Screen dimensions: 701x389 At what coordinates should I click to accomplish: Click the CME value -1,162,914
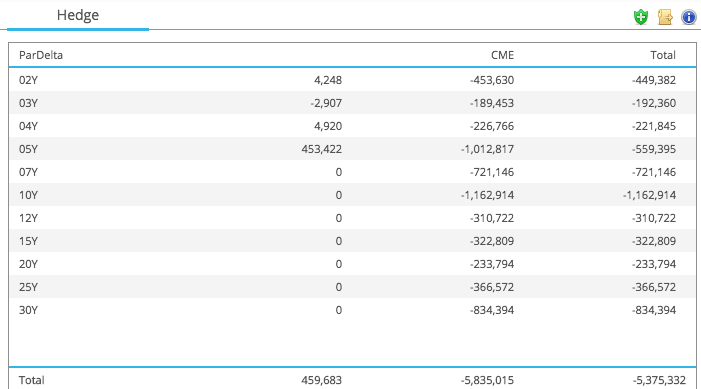click(x=487, y=195)
